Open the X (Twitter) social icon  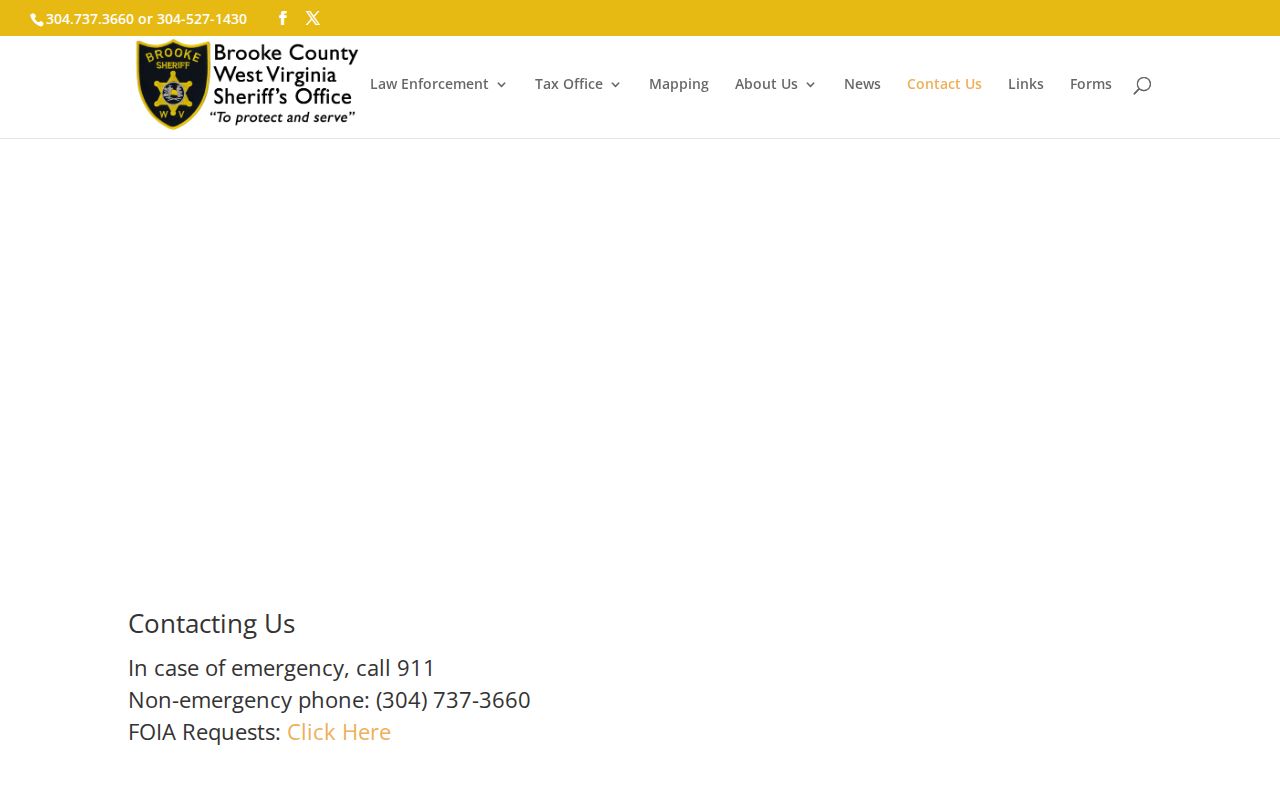(313, 18)
